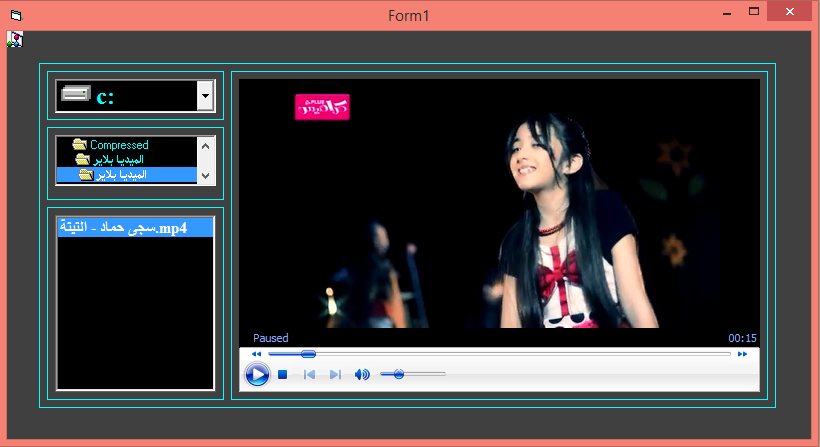
Task: Adjust the volume slider handle
Action: 399,374
